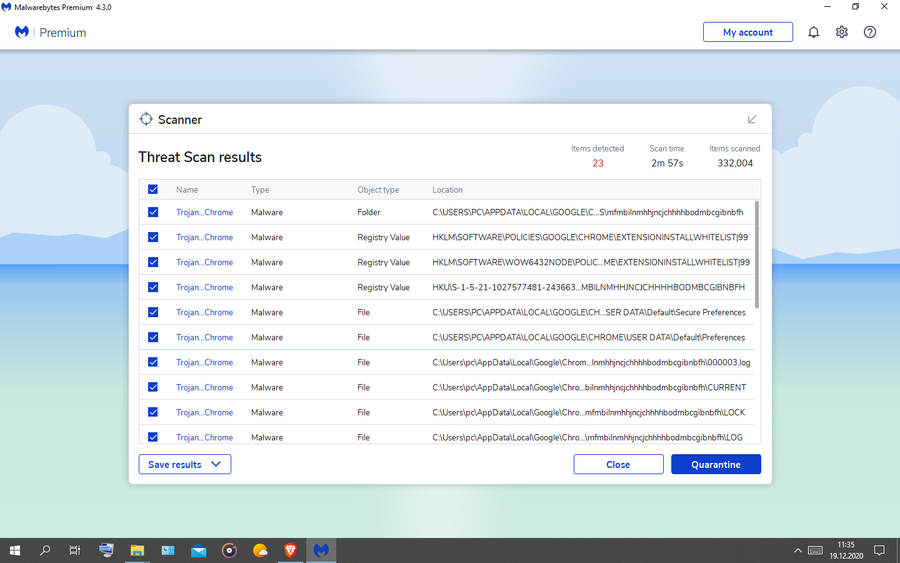Open the Save results dropdown
Viewport: 900px width, 563px height.
click(184, 464)
